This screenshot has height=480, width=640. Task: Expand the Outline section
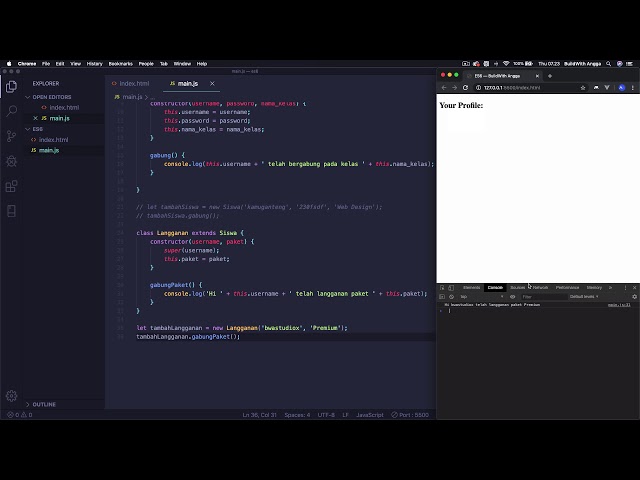(41, 404)
